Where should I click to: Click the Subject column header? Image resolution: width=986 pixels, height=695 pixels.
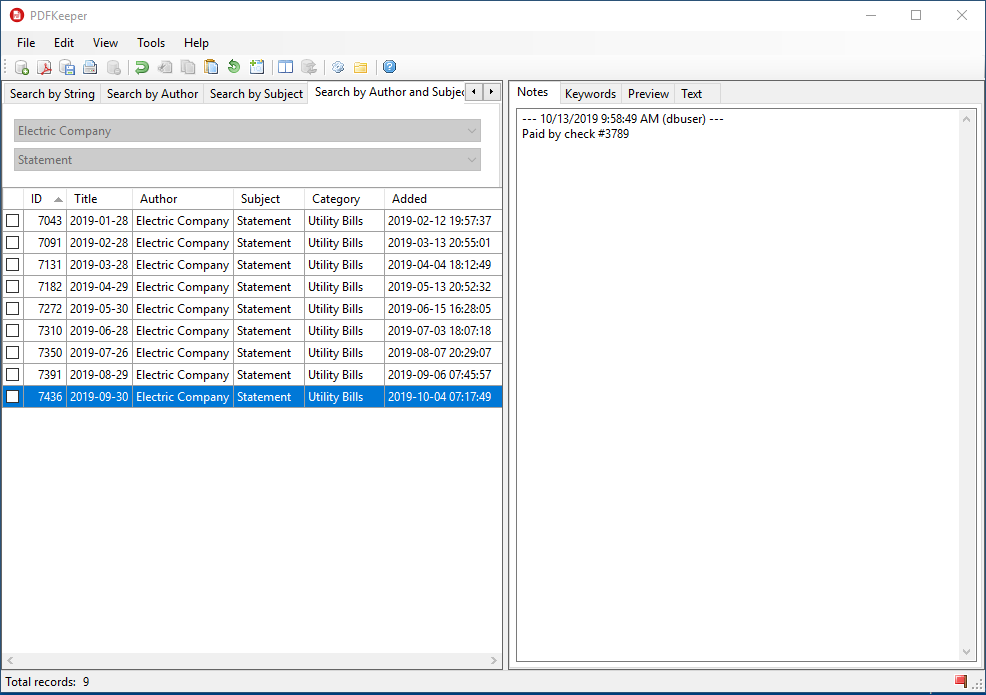pos(269,199)
